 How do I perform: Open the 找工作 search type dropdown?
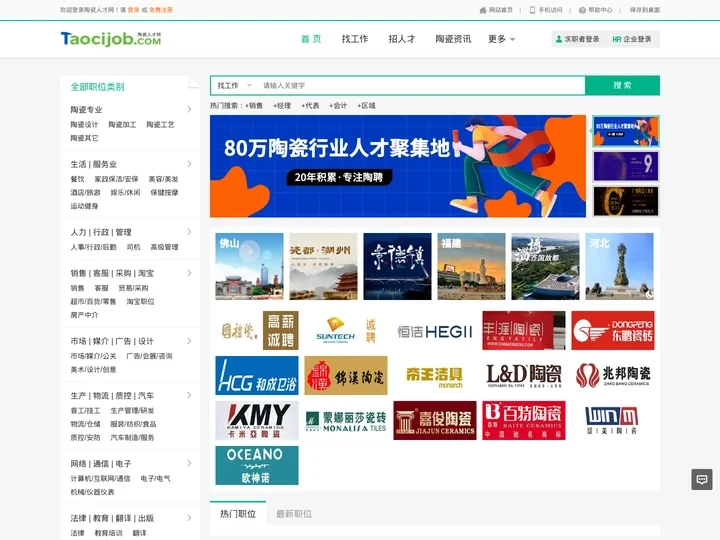coord(235,85)
